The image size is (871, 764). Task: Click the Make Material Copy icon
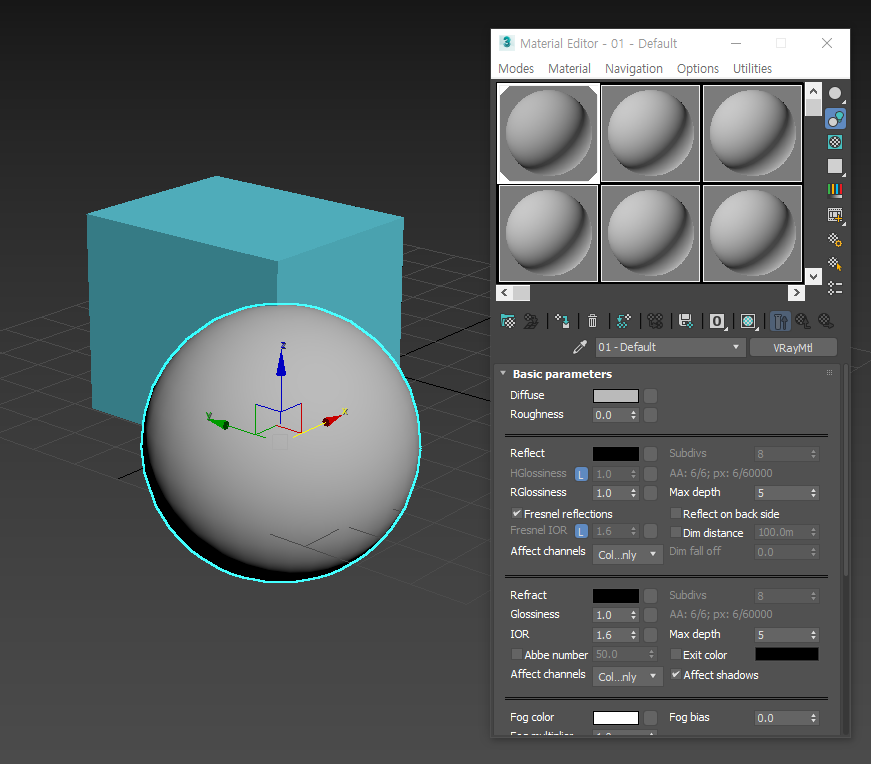624,321
